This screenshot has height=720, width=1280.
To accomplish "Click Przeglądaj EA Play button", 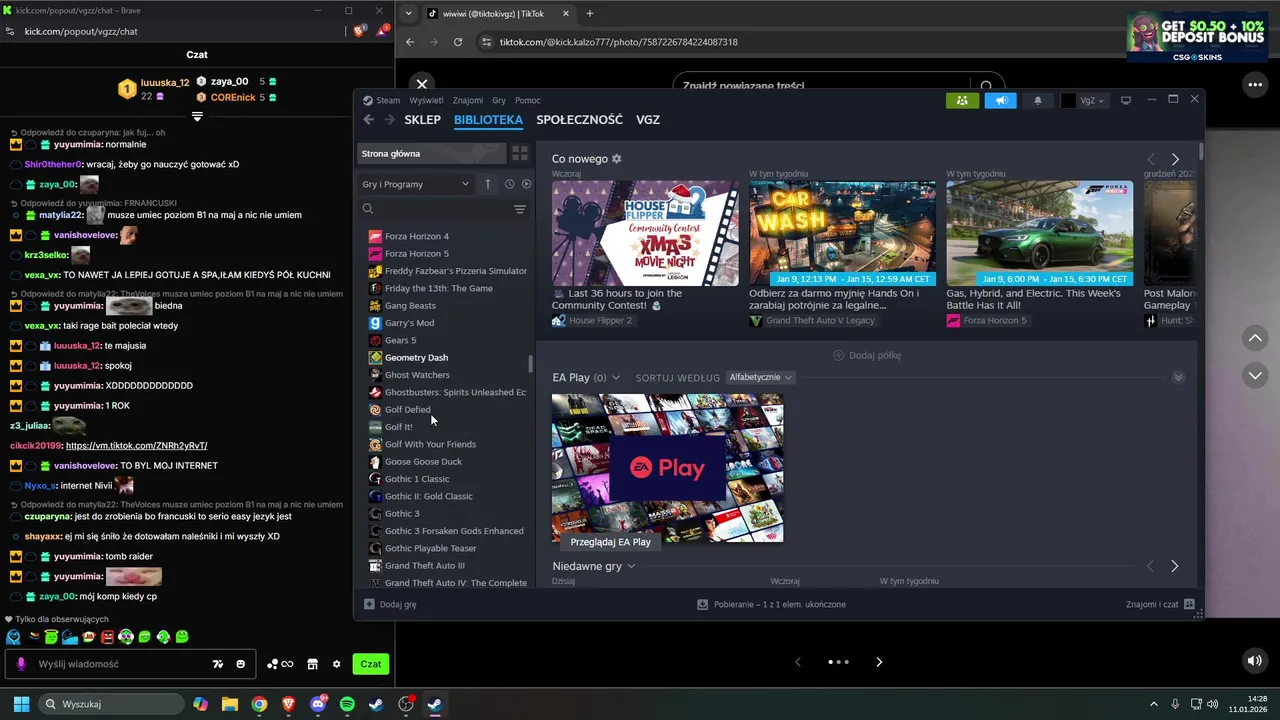I will [610, 542].
